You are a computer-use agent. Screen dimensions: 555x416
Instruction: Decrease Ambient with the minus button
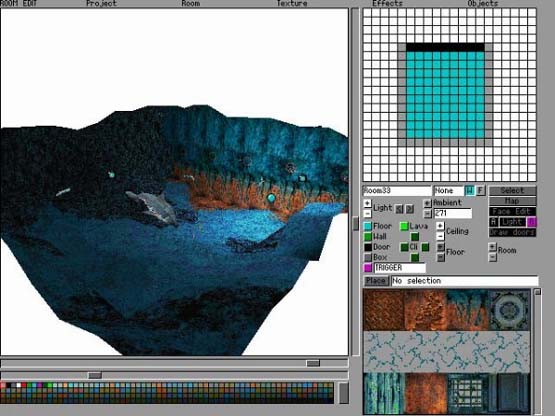(428, 213)
